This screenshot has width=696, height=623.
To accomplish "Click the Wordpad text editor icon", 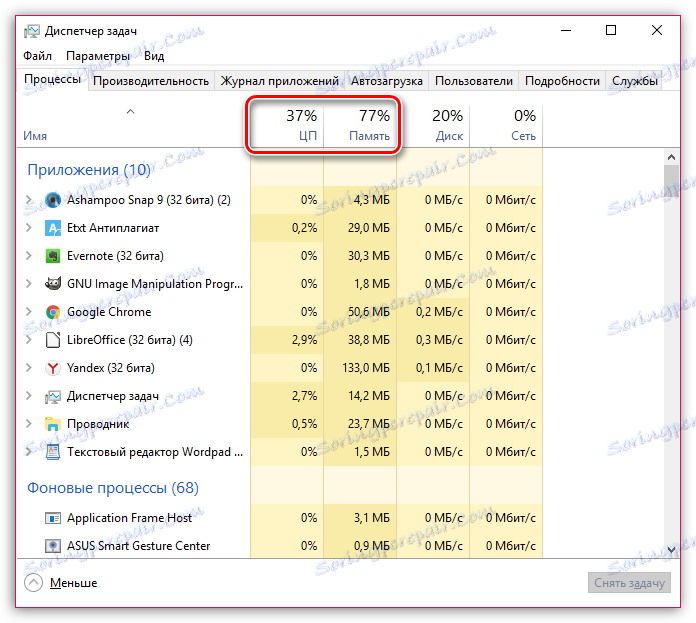I will coord(53,452).
